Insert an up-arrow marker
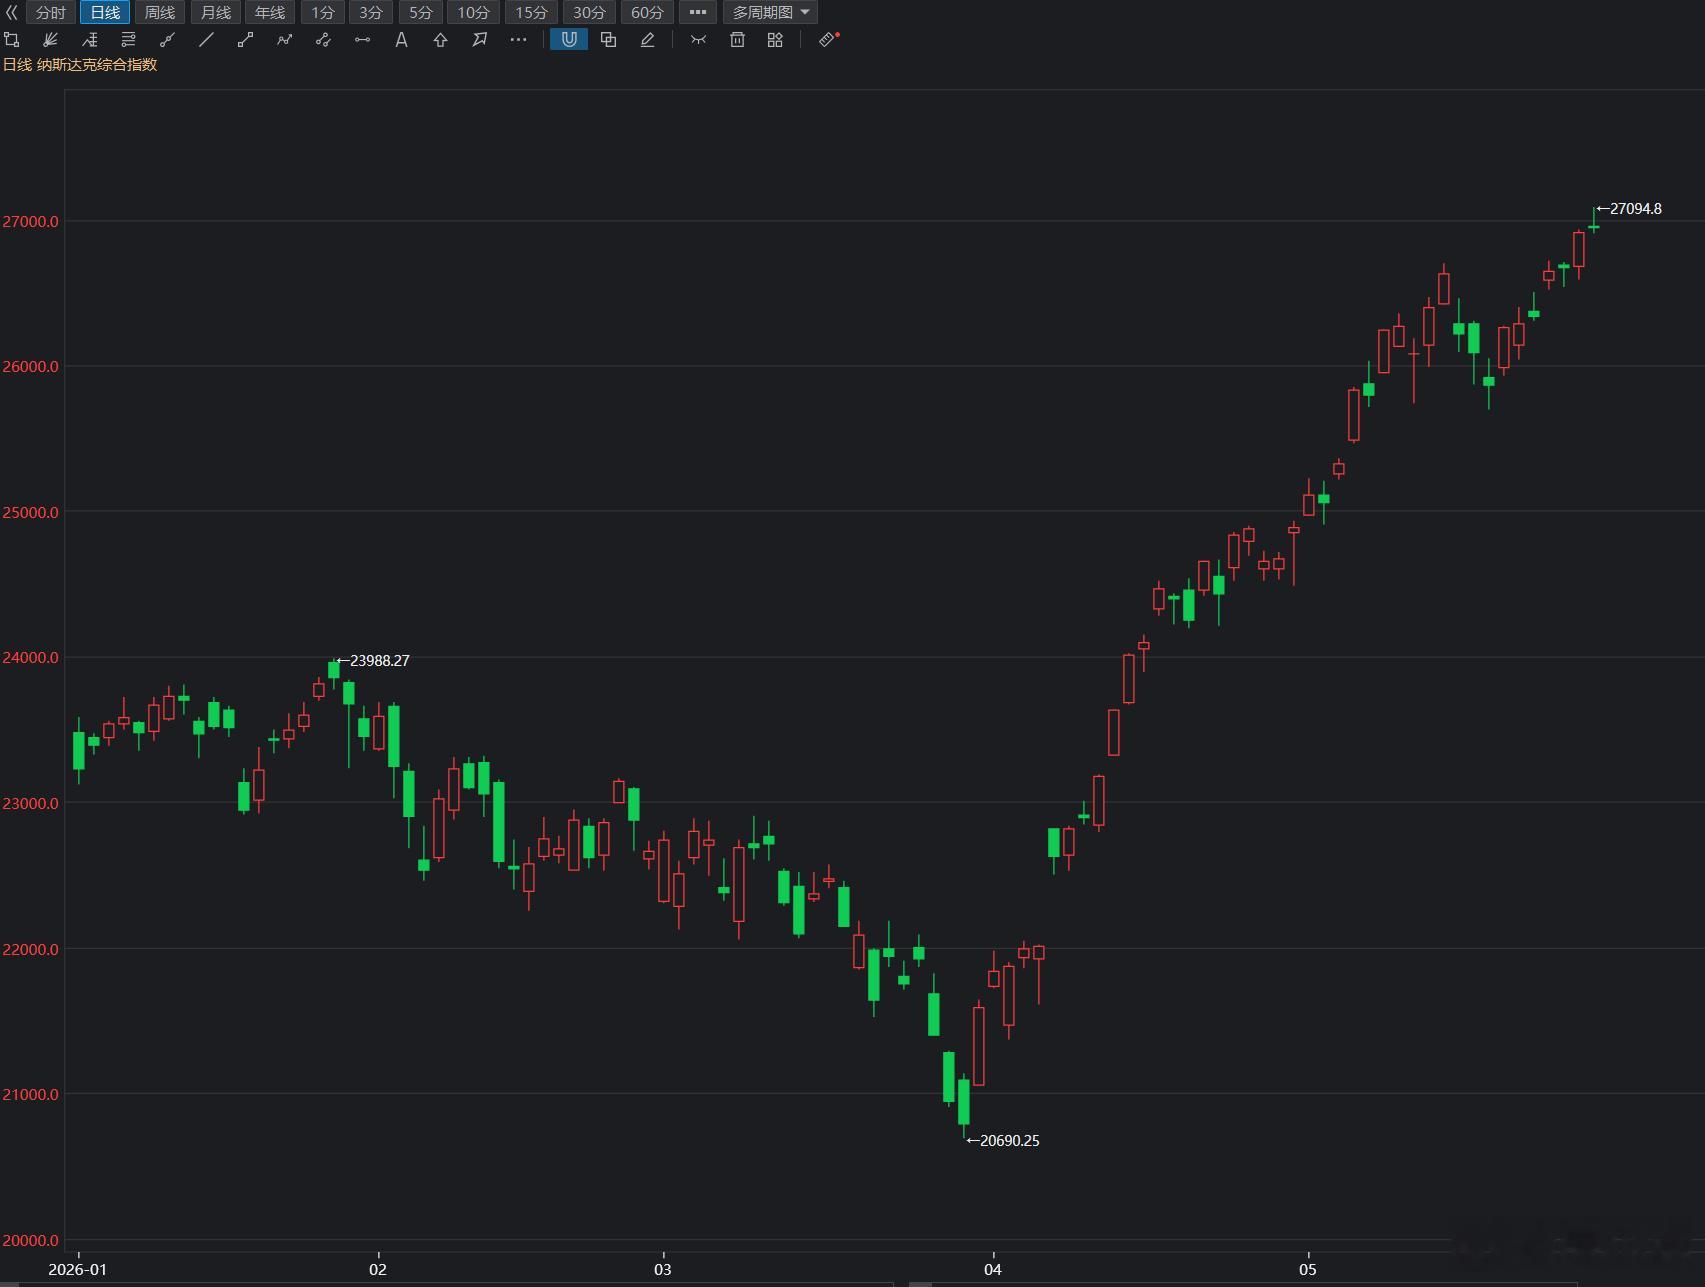This screenshot has width=1705, height=1287. pos(441,40)
